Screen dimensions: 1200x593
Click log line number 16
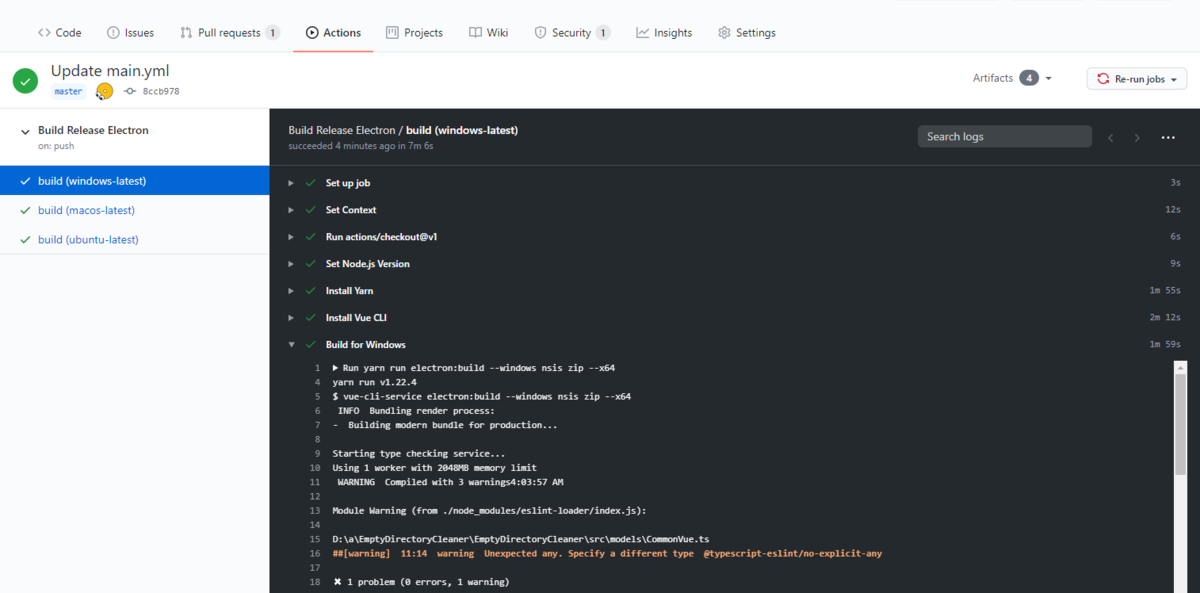tap(314, 553)
